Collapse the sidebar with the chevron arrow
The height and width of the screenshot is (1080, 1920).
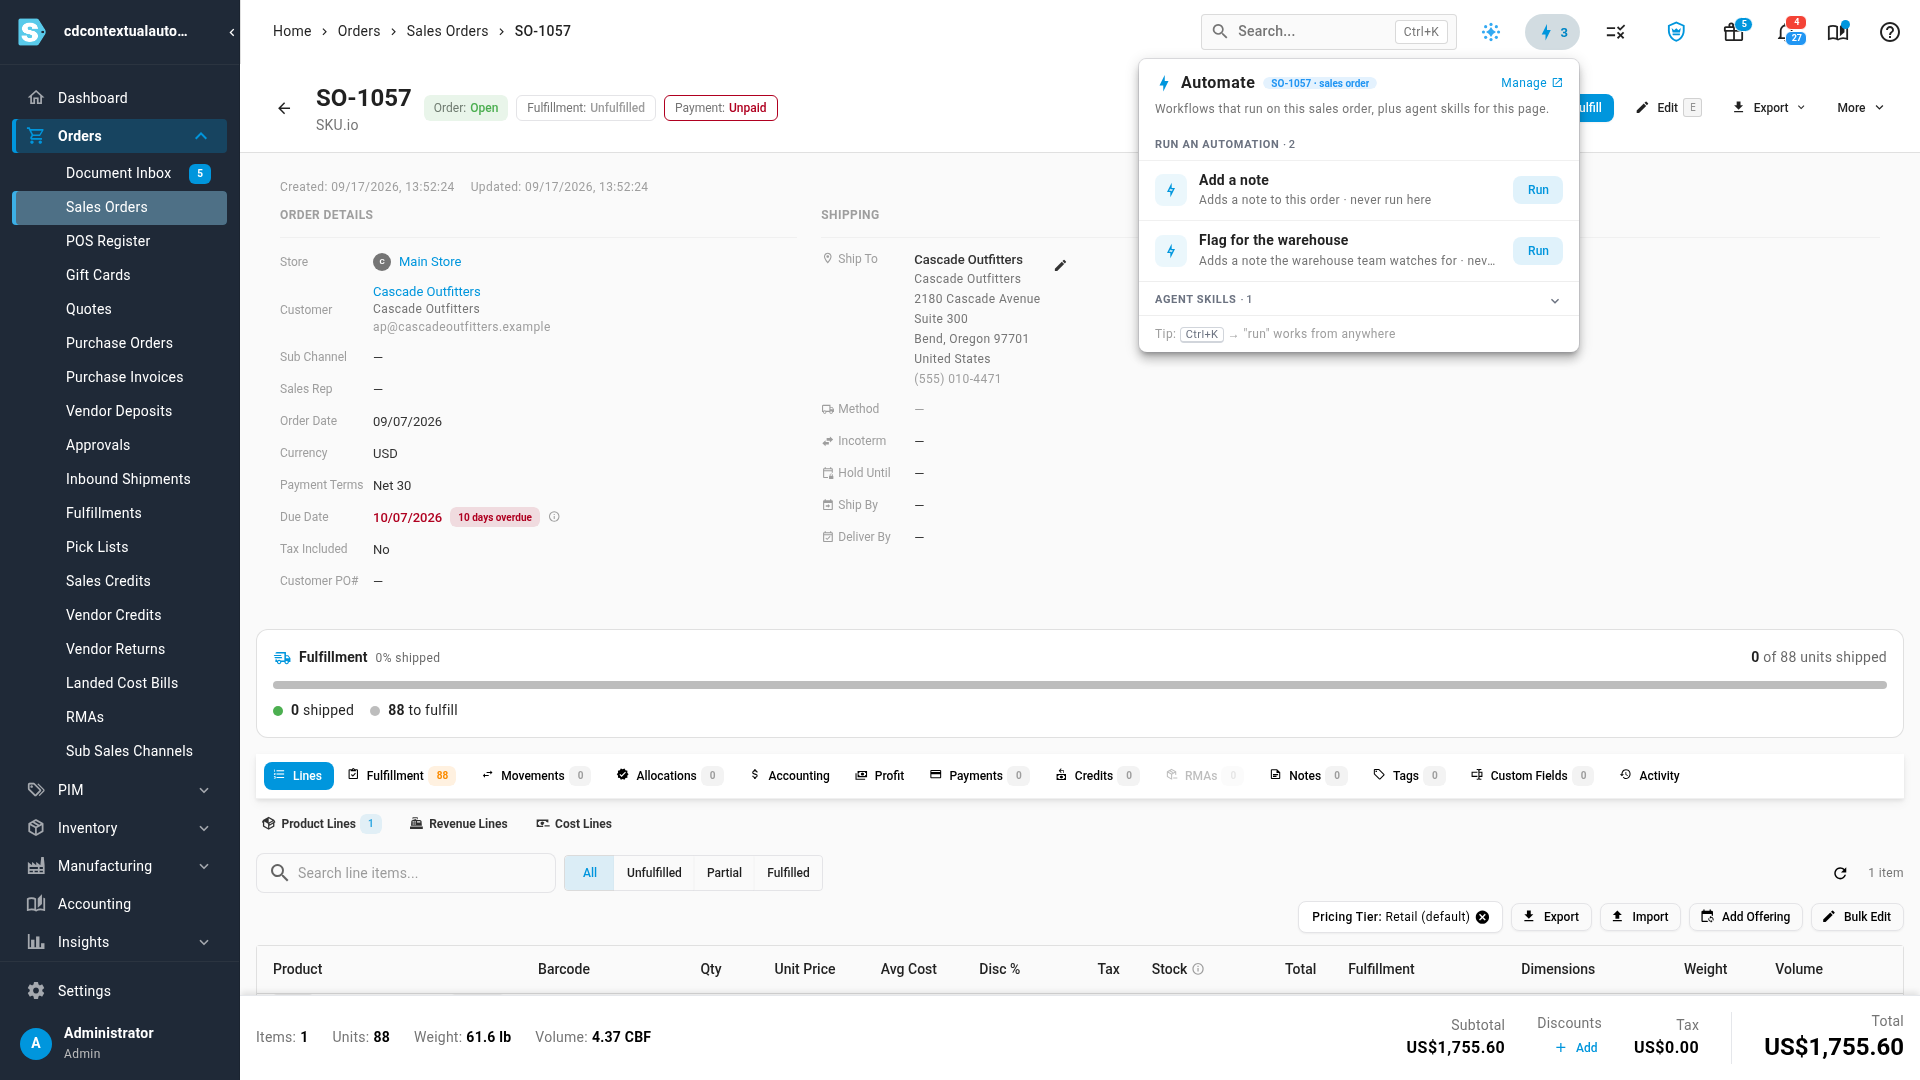pyautogui.click(x=232, y=32)
